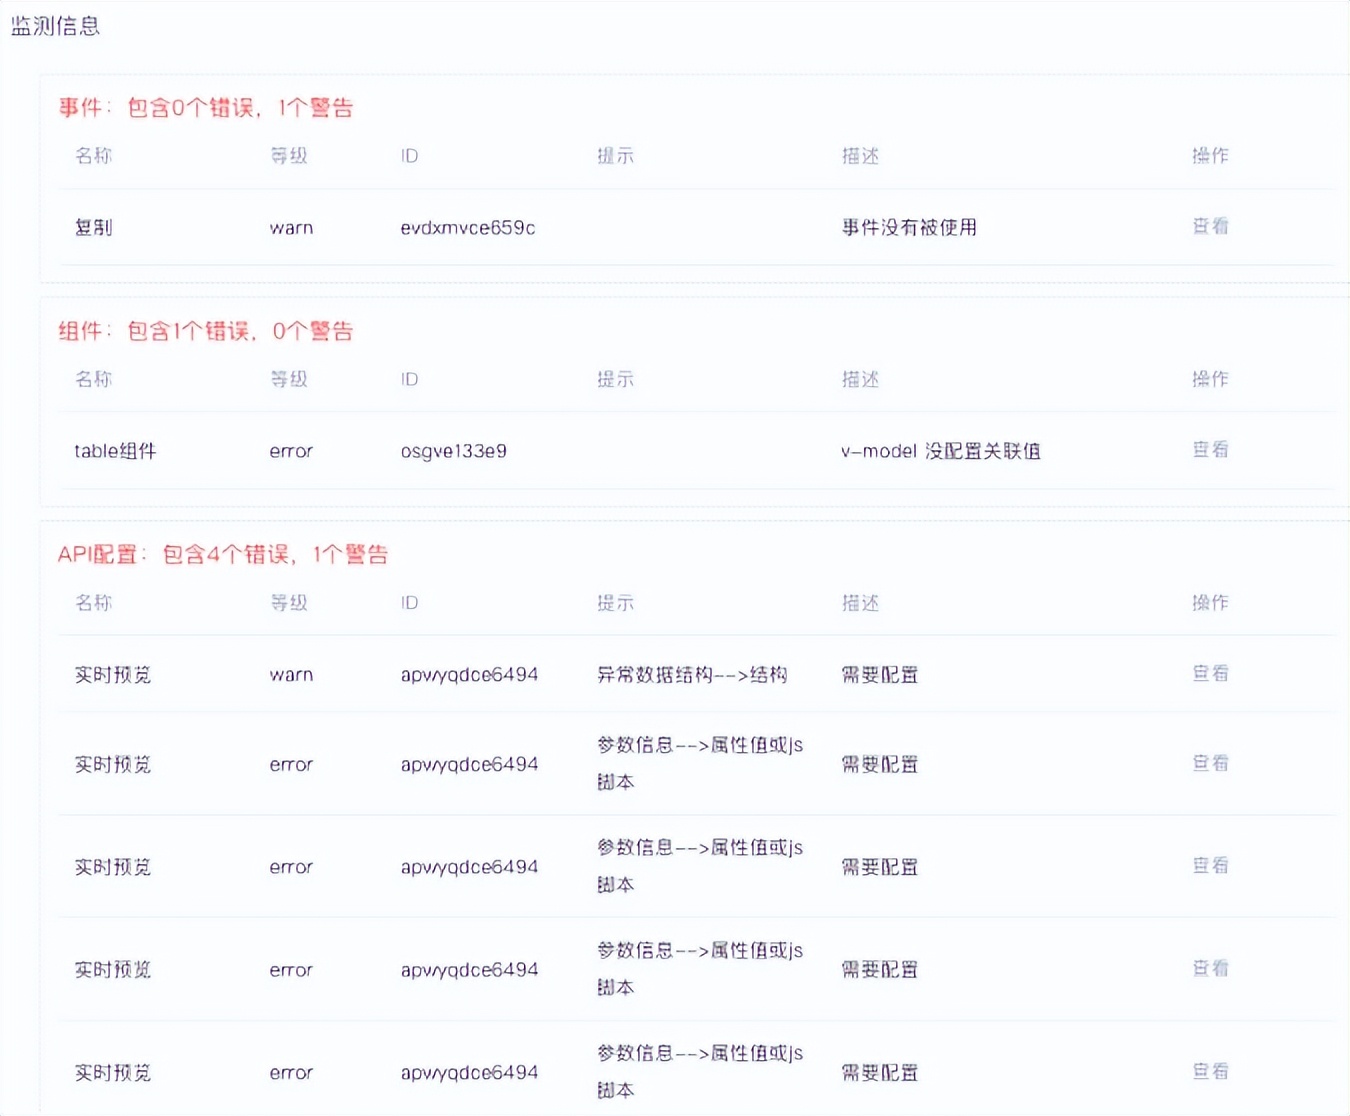Click 等级 header in the API配置 table

point(289,603)
